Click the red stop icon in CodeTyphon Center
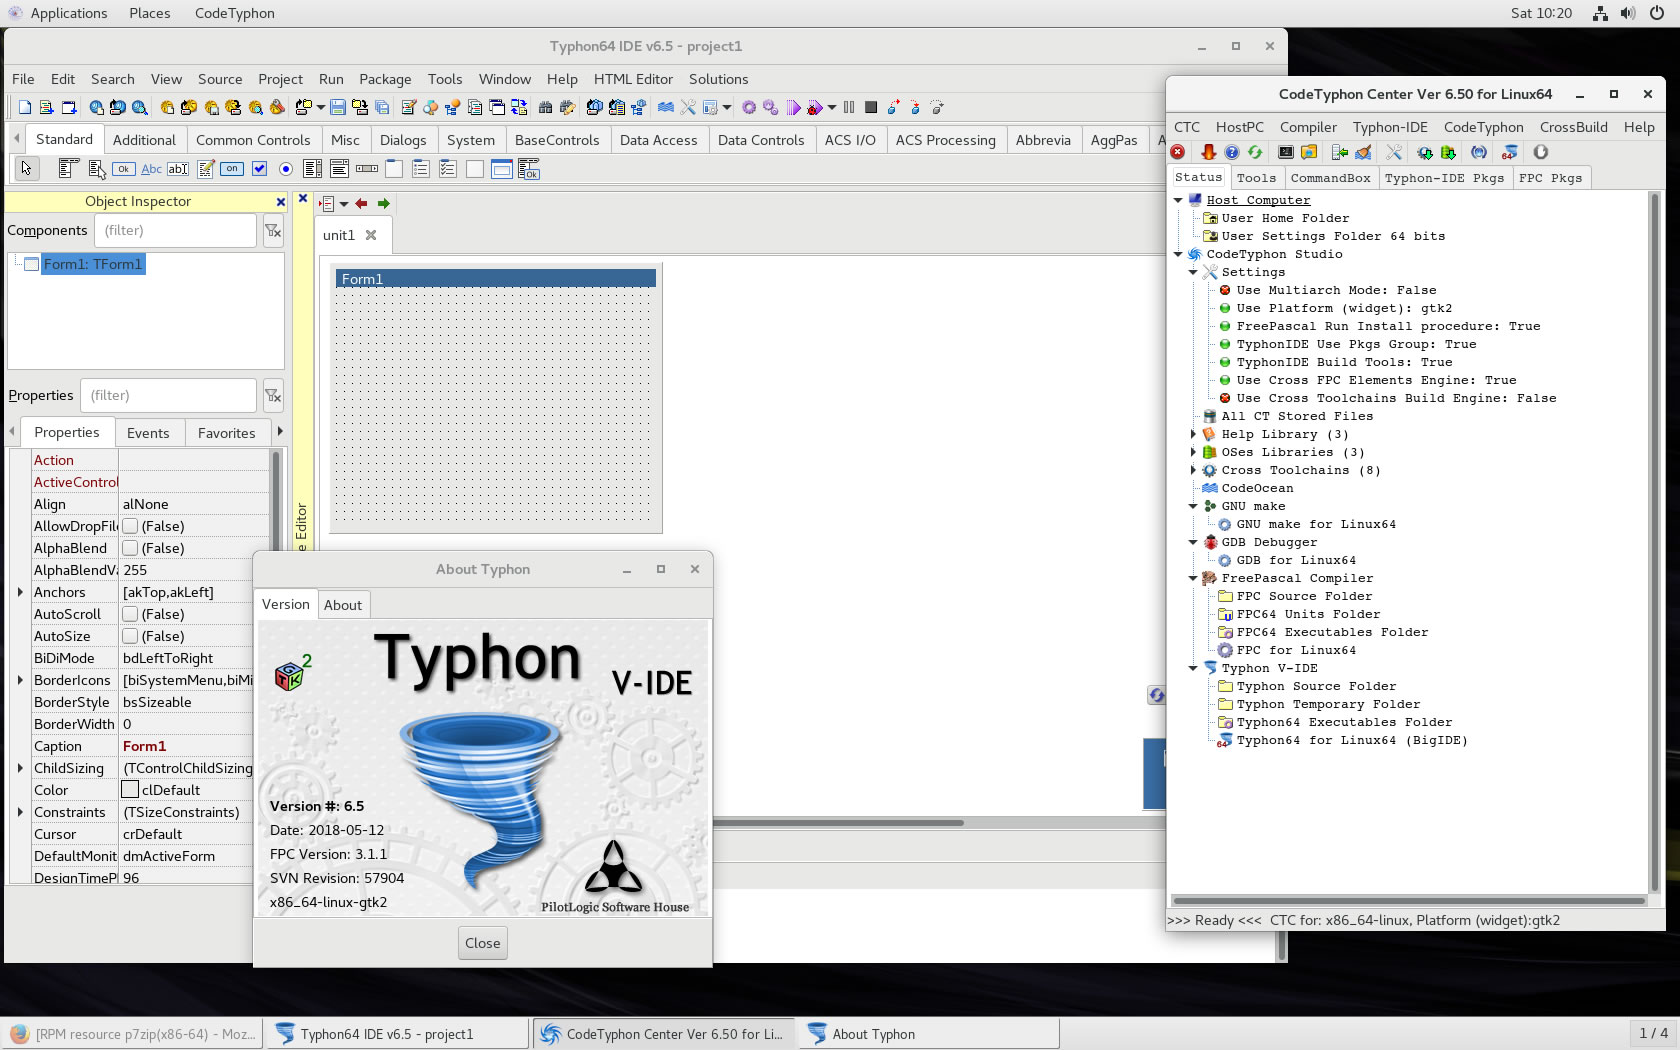 click(x=1178, y=152)
